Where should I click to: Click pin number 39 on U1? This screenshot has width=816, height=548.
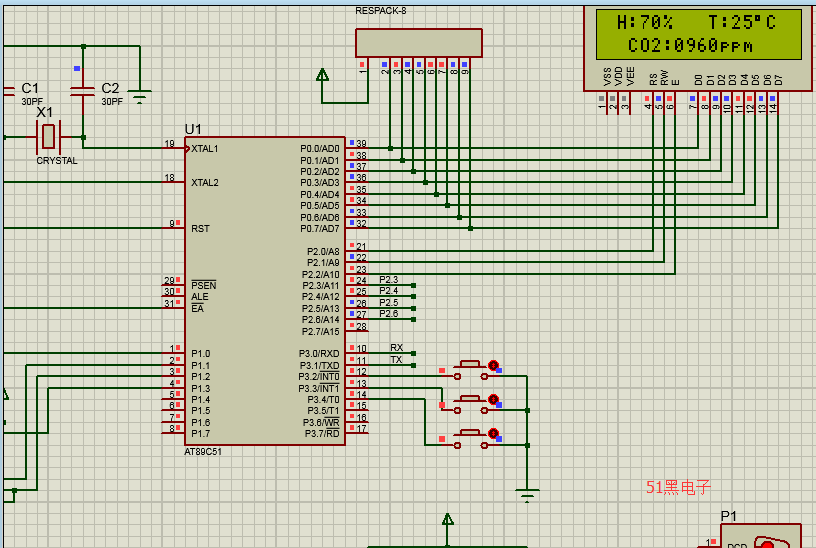pos(361,143)
